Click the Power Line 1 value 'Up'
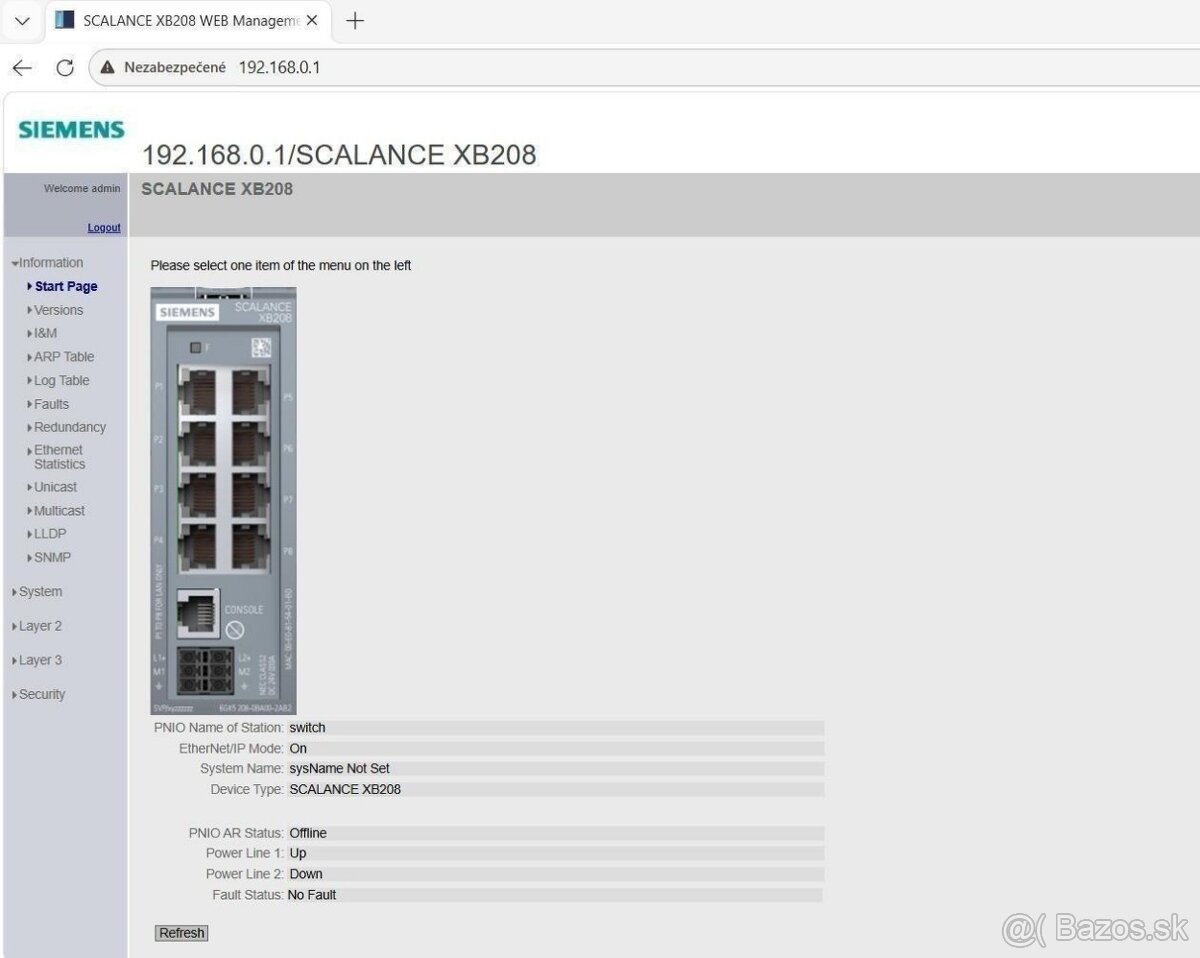1200x958 pixels. click(x=298, y=853)
